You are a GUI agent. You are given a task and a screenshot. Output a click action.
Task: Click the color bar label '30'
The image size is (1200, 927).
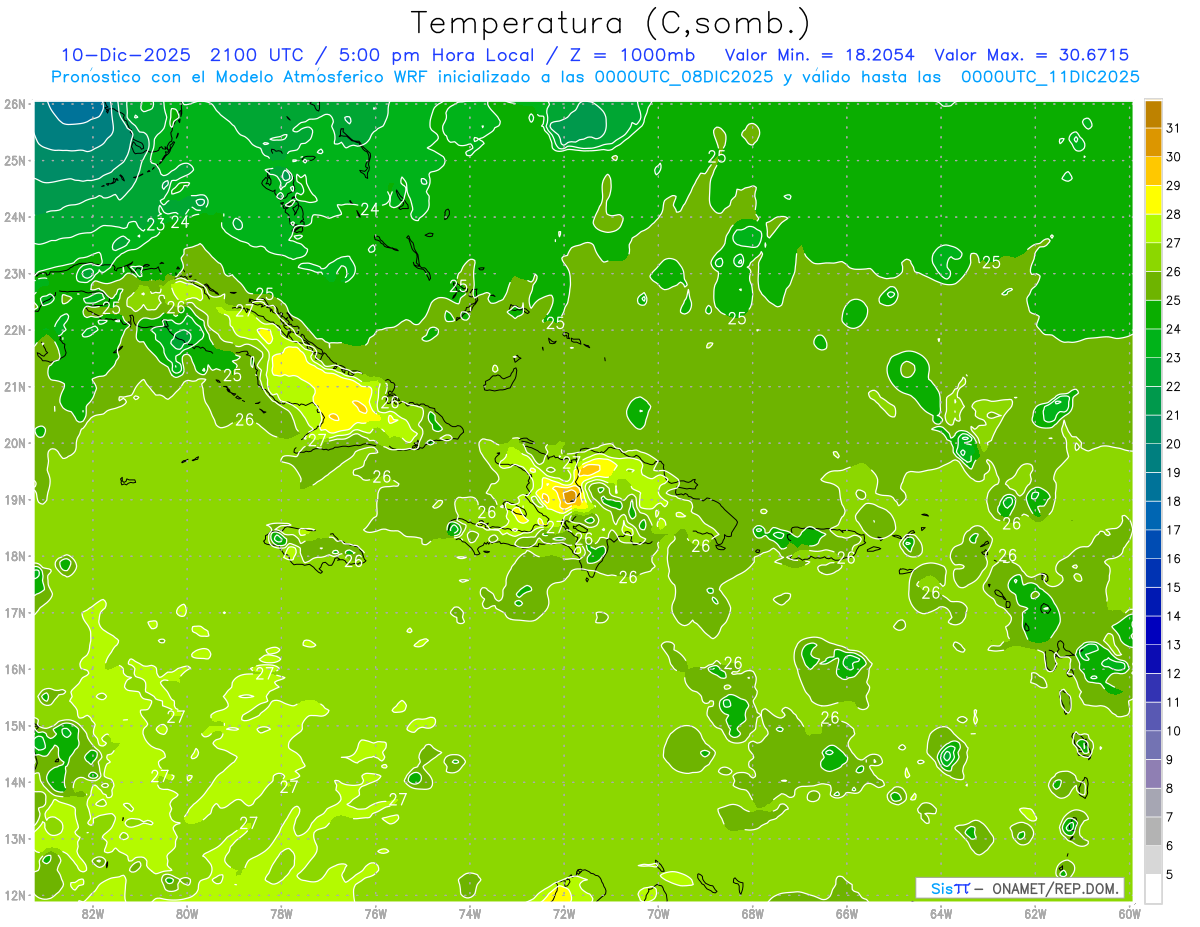[x=1174, y=157]
